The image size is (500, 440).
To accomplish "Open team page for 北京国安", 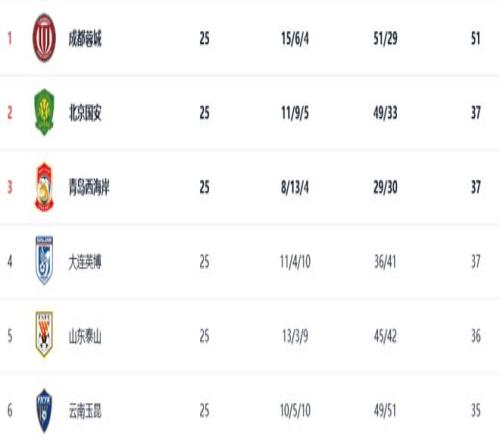I will click(85, 113).
